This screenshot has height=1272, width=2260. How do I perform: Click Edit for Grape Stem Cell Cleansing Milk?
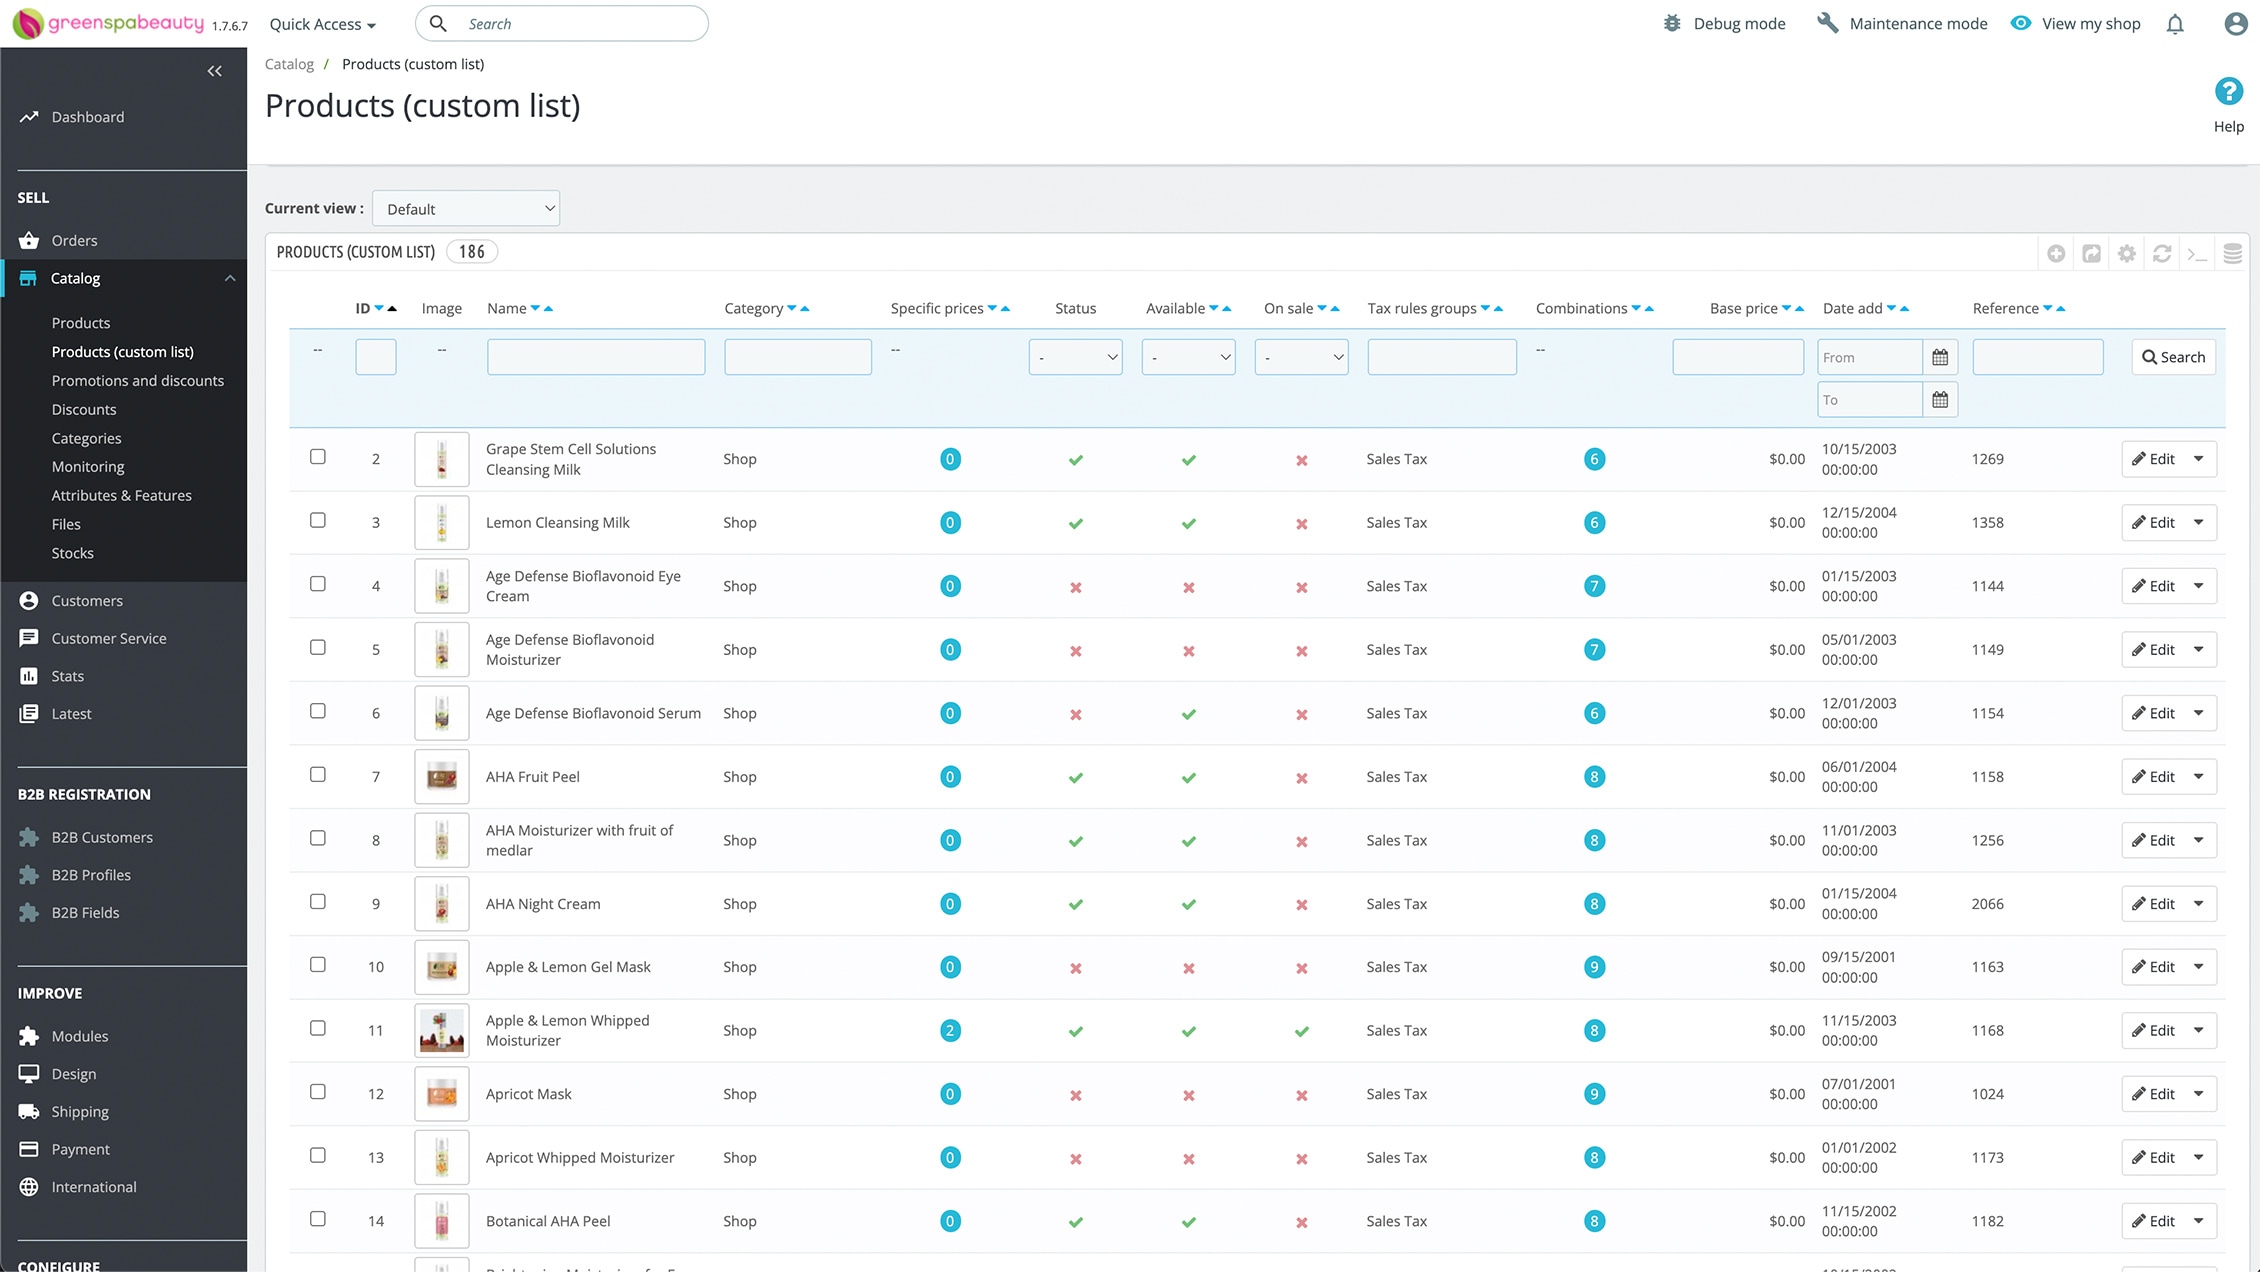[x=2153, y=459]
